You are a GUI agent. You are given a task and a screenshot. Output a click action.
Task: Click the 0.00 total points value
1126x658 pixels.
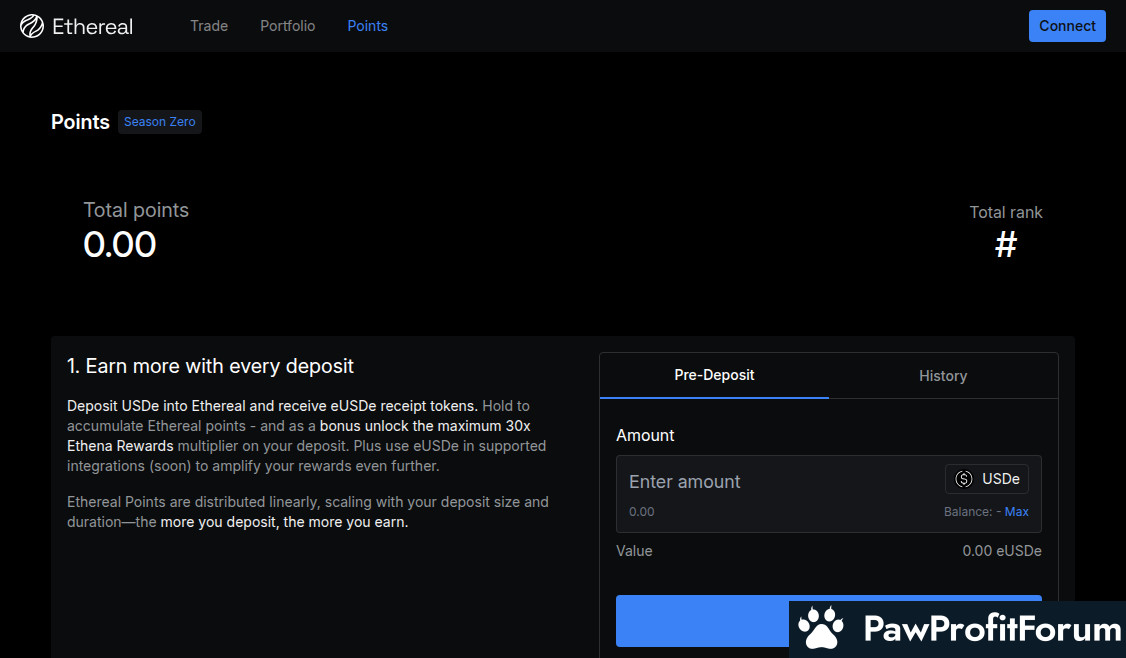tap(120, 245)
